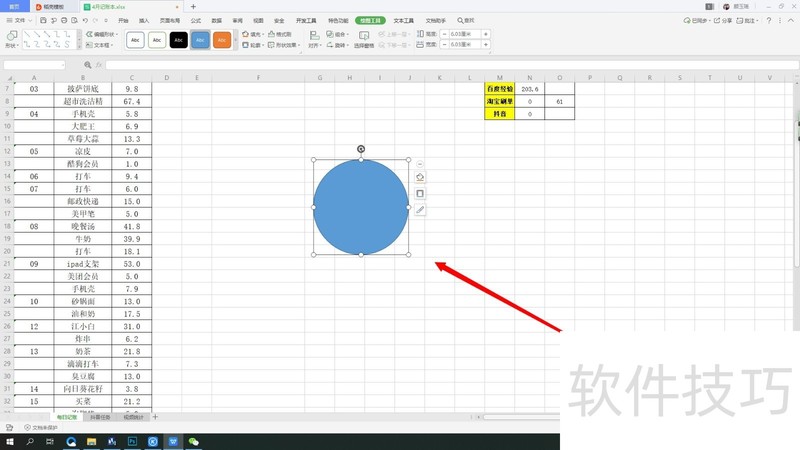Click the document unprotected status (文档未保护)

coord(41,428)
